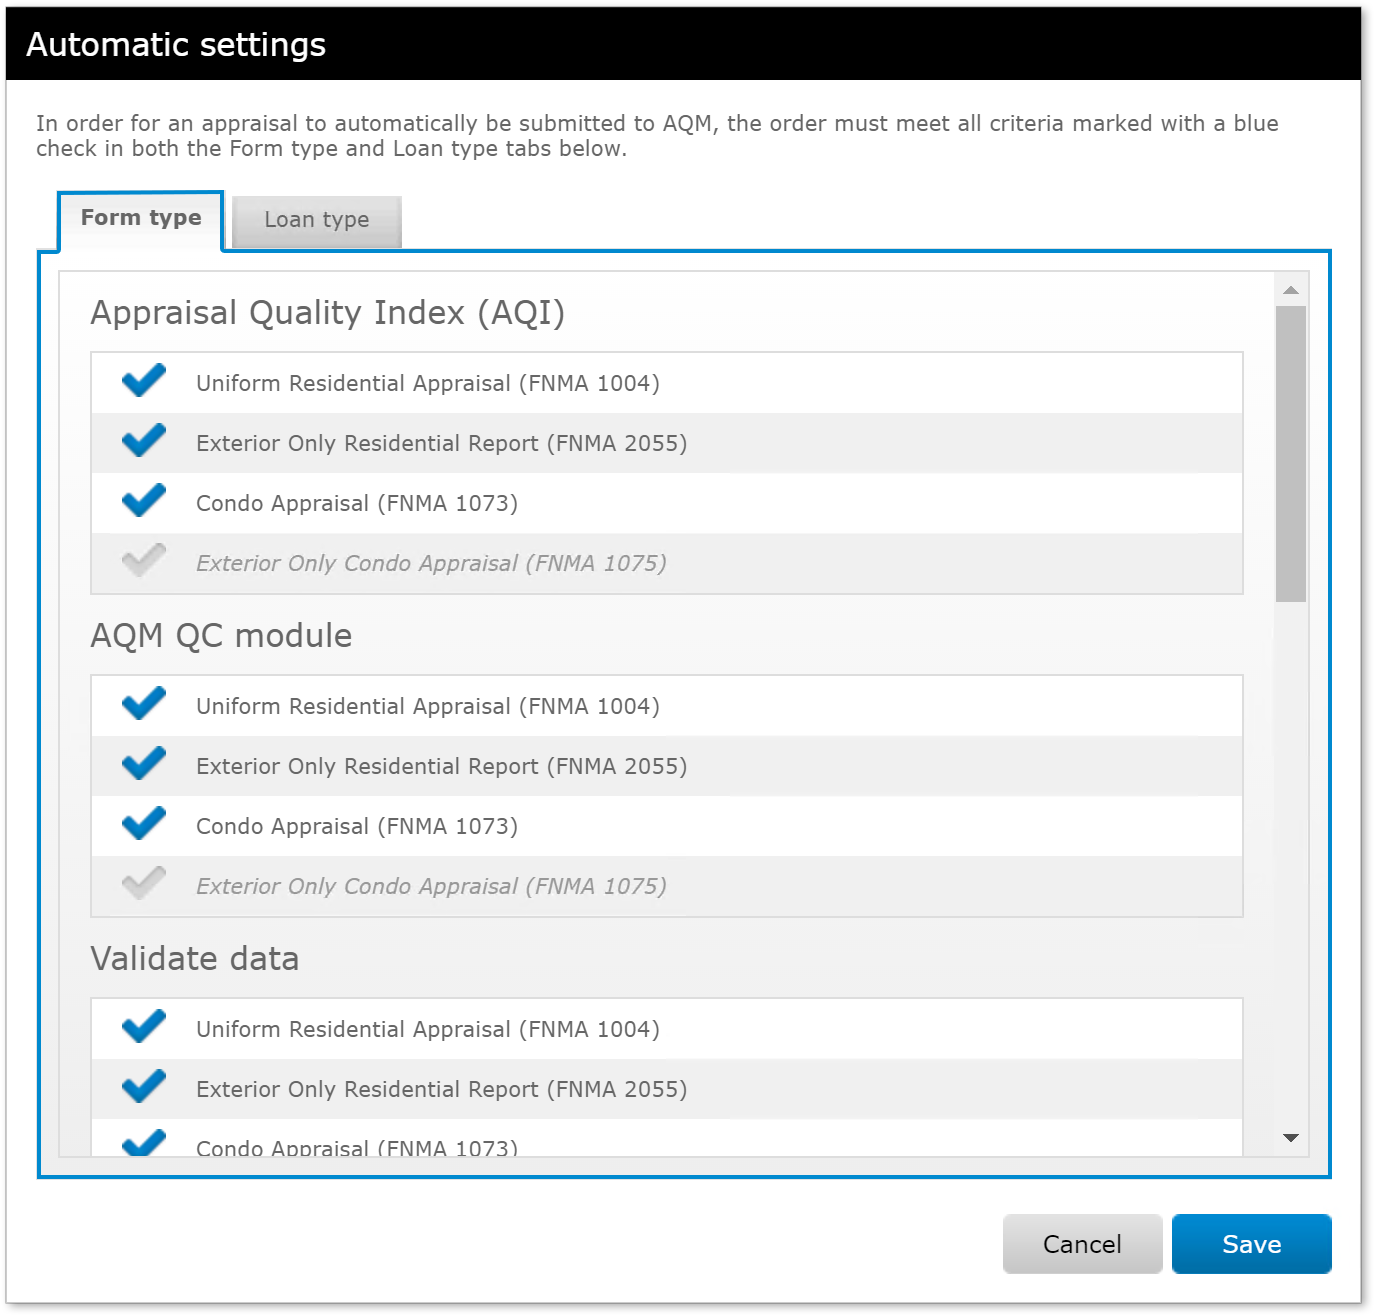This screenshot has width=1375, height=1316.
Task: Toggle greyed FNMA 1075 check under AQI
Action: tap(144, 561)
